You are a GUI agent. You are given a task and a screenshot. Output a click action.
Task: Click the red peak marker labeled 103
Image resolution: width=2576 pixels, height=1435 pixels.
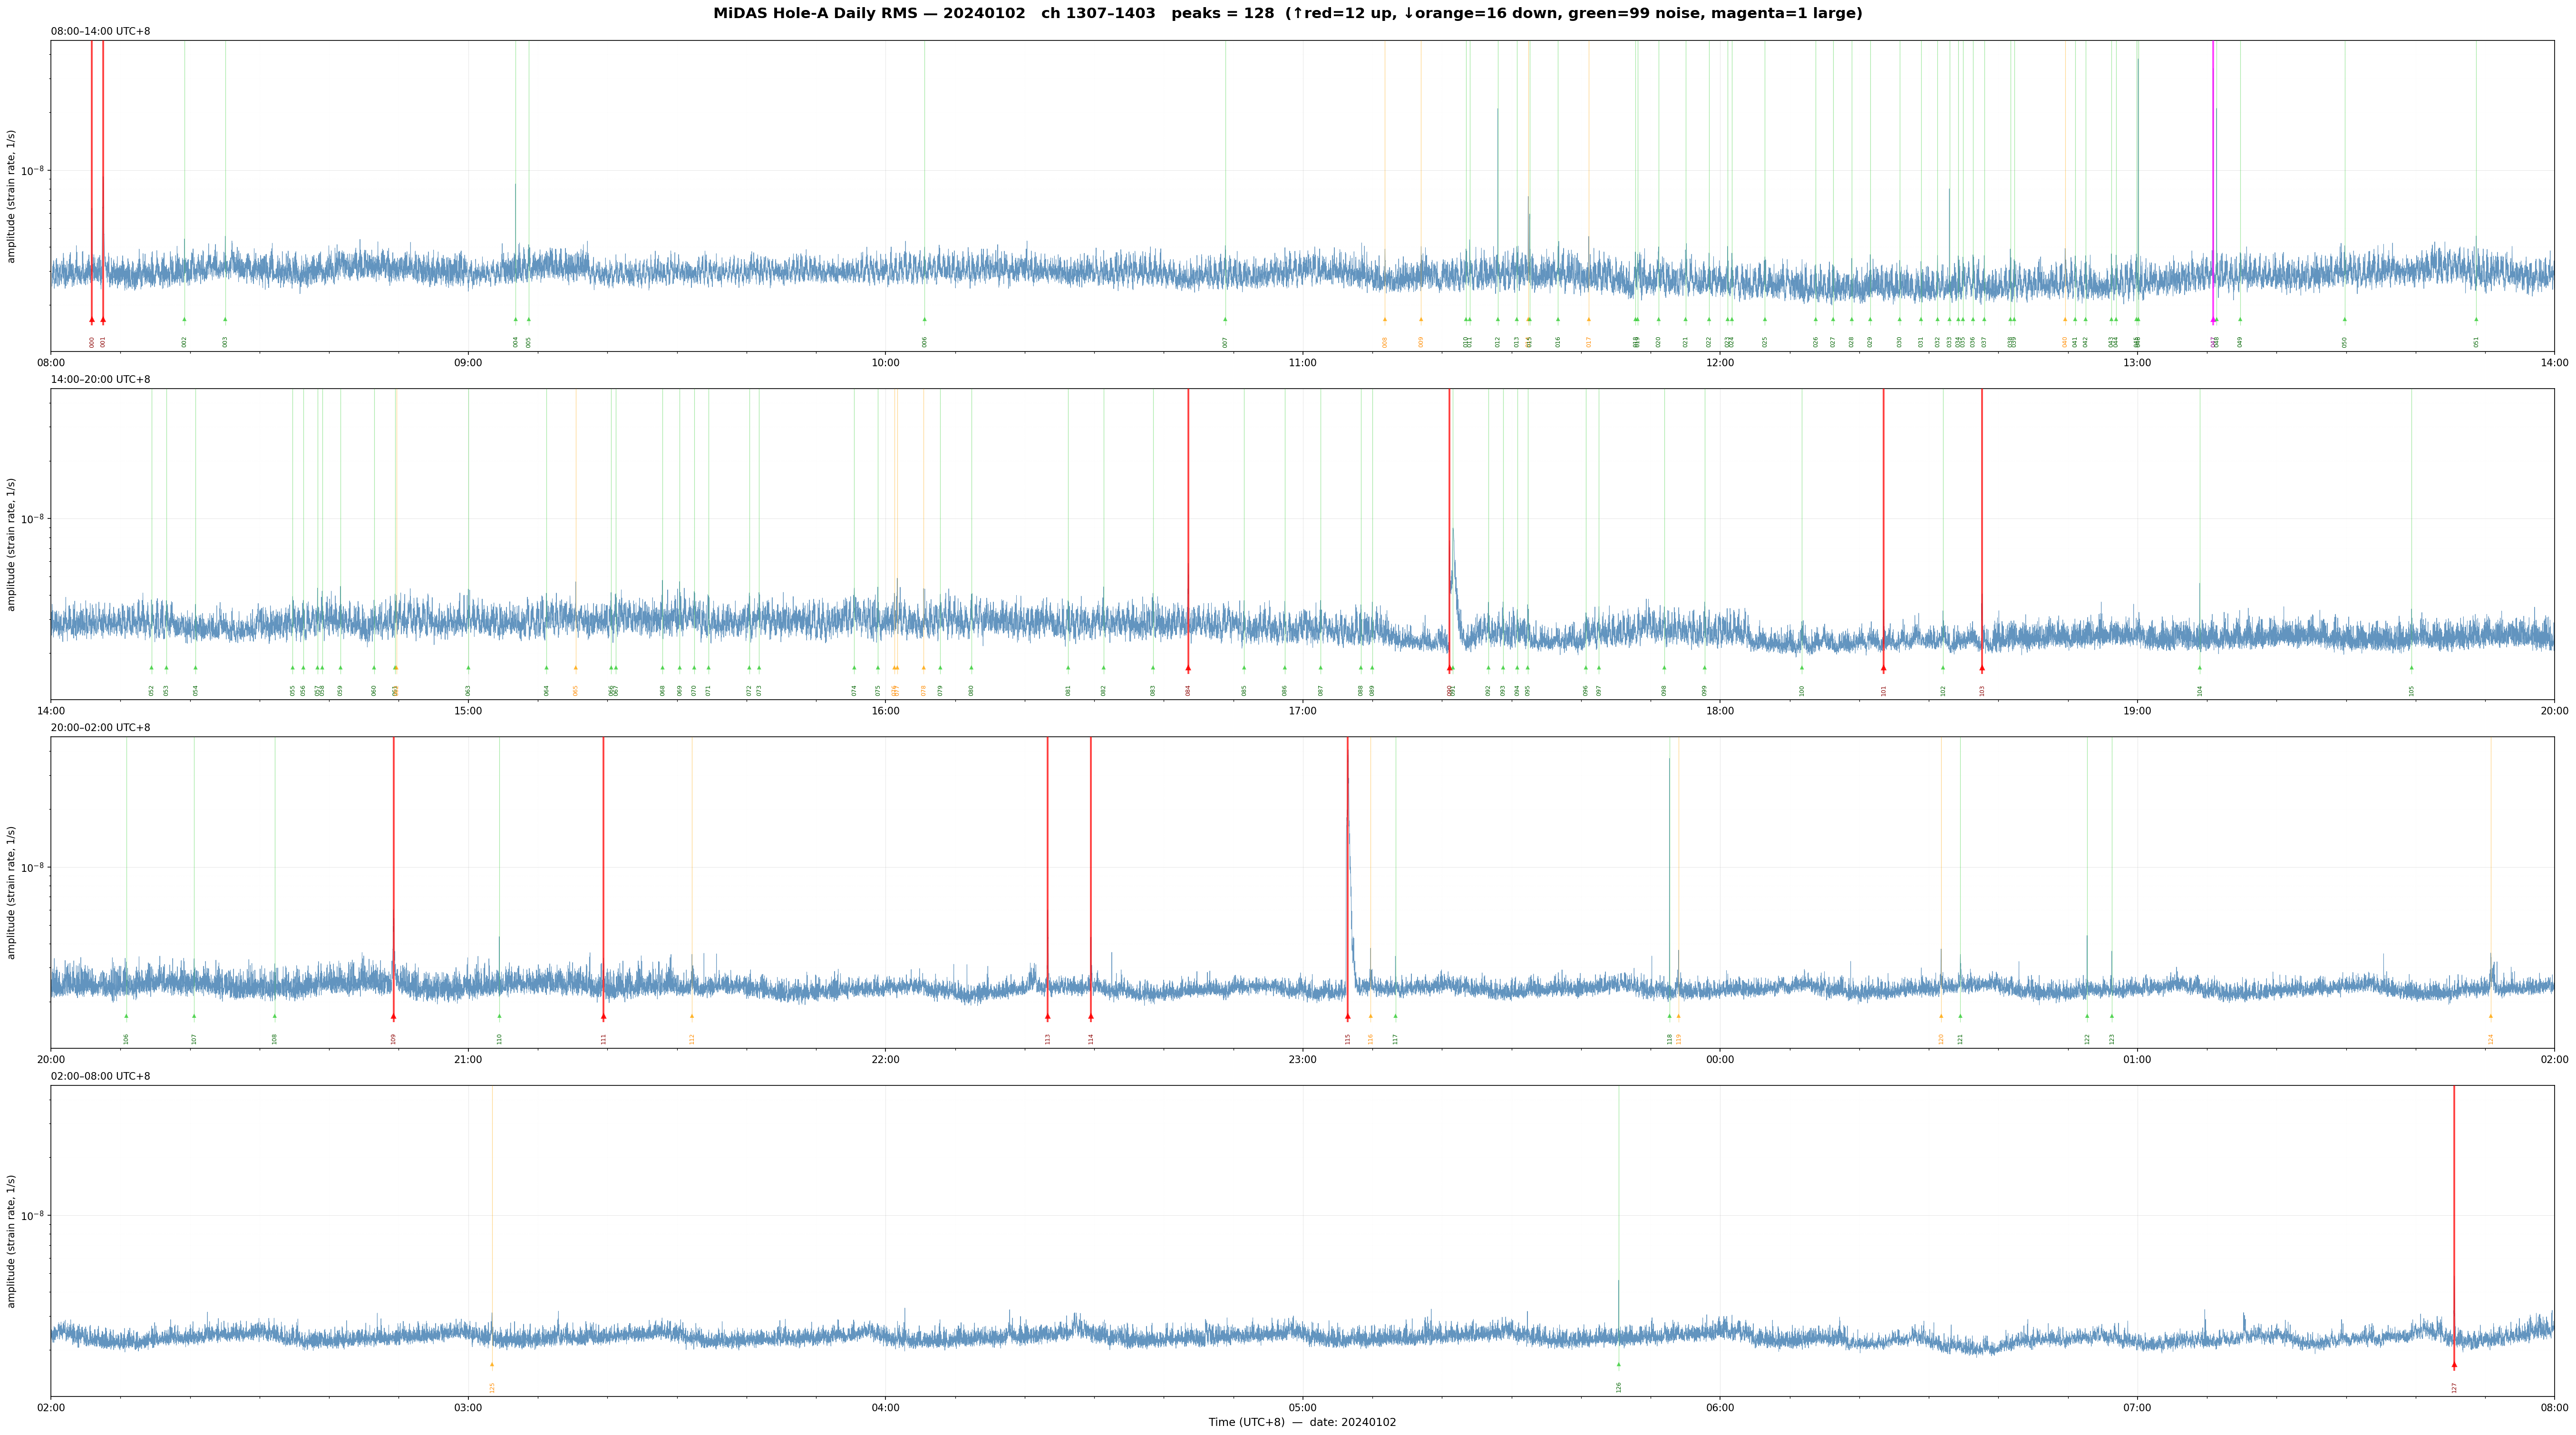(x=1982, y=668)
